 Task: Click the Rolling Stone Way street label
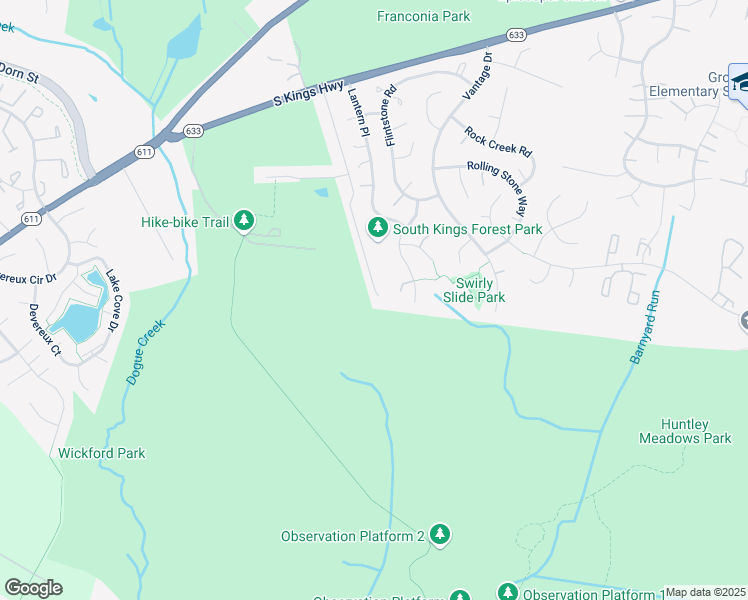tap(499, 187)
